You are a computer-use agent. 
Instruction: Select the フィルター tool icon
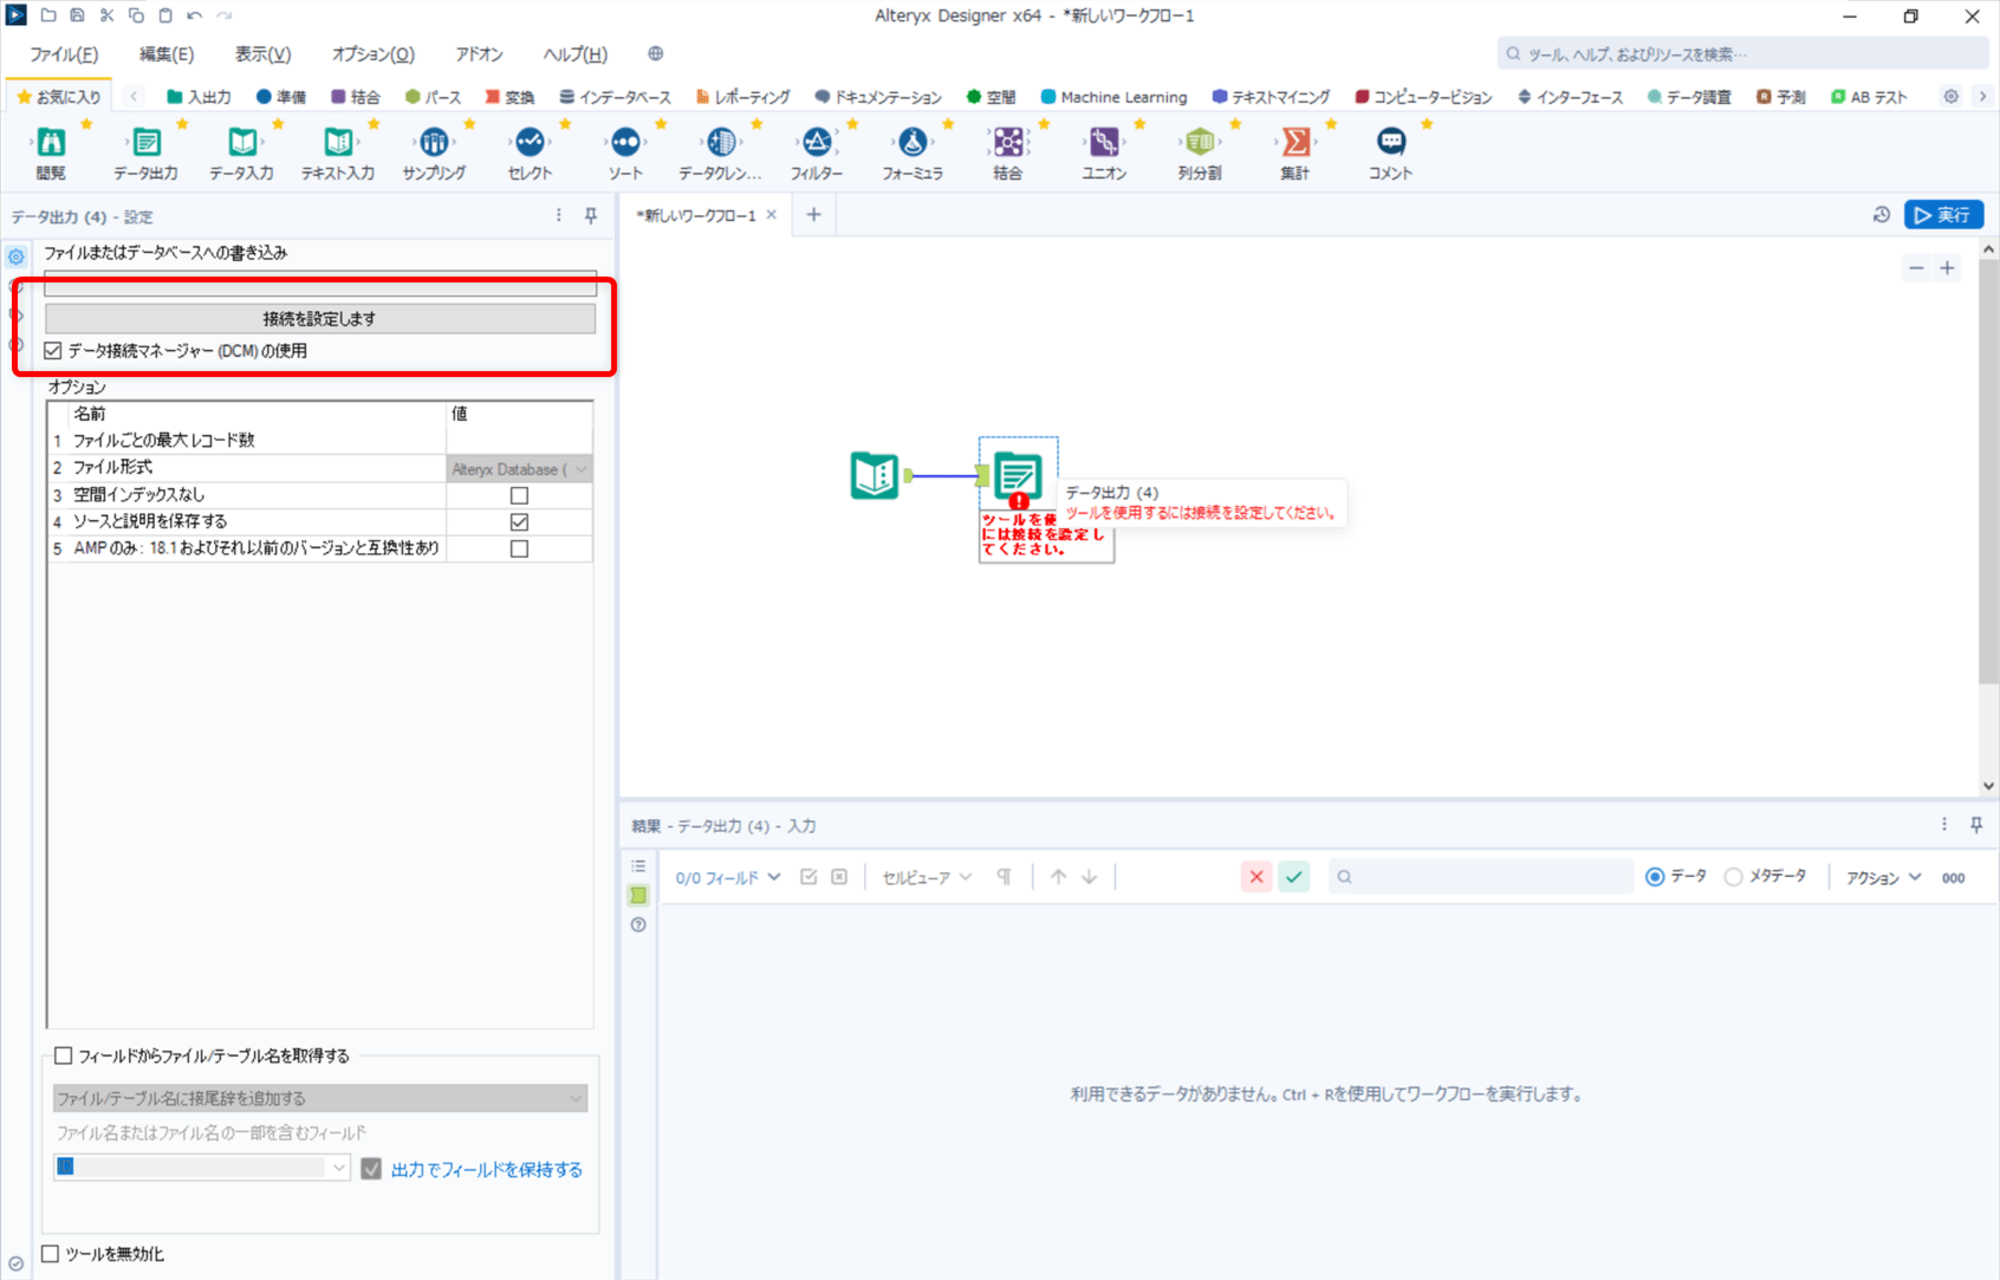817,143
